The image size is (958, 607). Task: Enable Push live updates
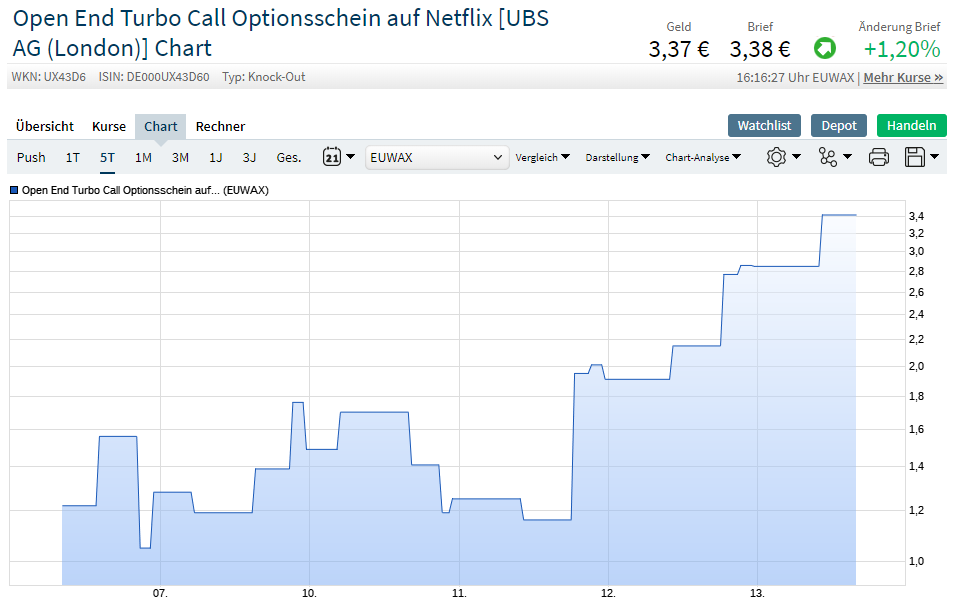pyautogui.click(x=31, y=157)
